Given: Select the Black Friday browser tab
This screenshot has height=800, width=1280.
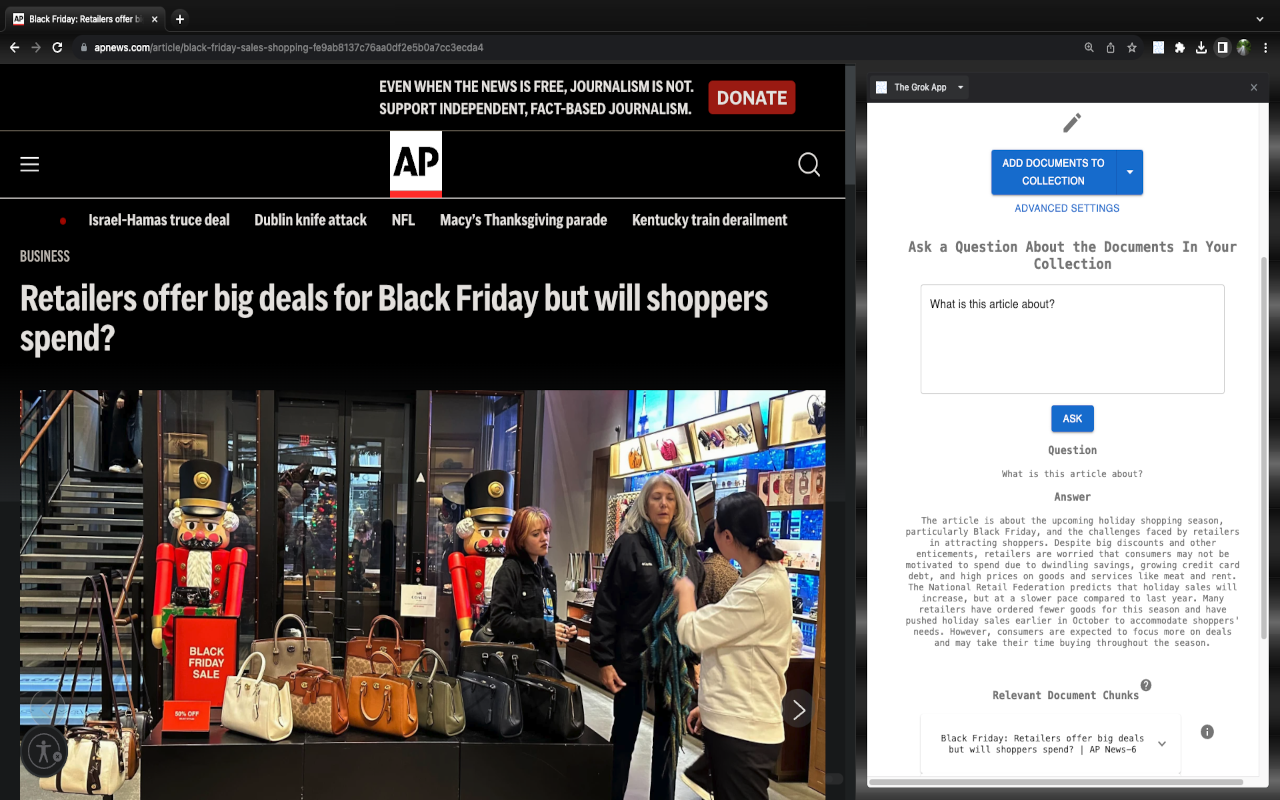Looking at the screenshot, I should [80, 18].
